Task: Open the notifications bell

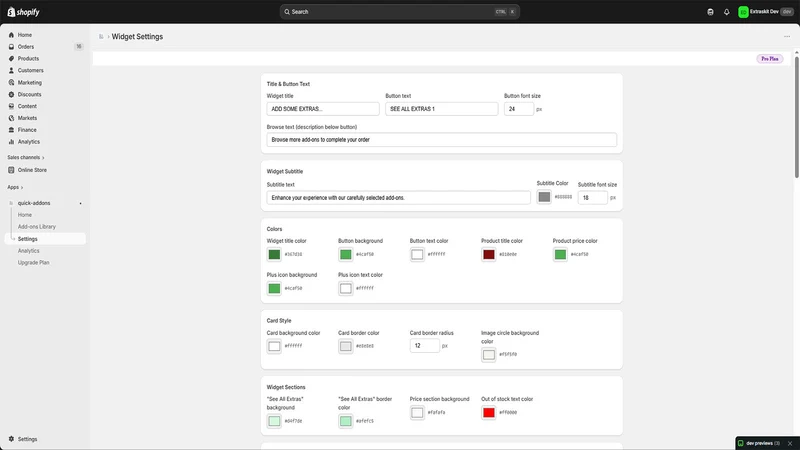Action: coord(727,12)
